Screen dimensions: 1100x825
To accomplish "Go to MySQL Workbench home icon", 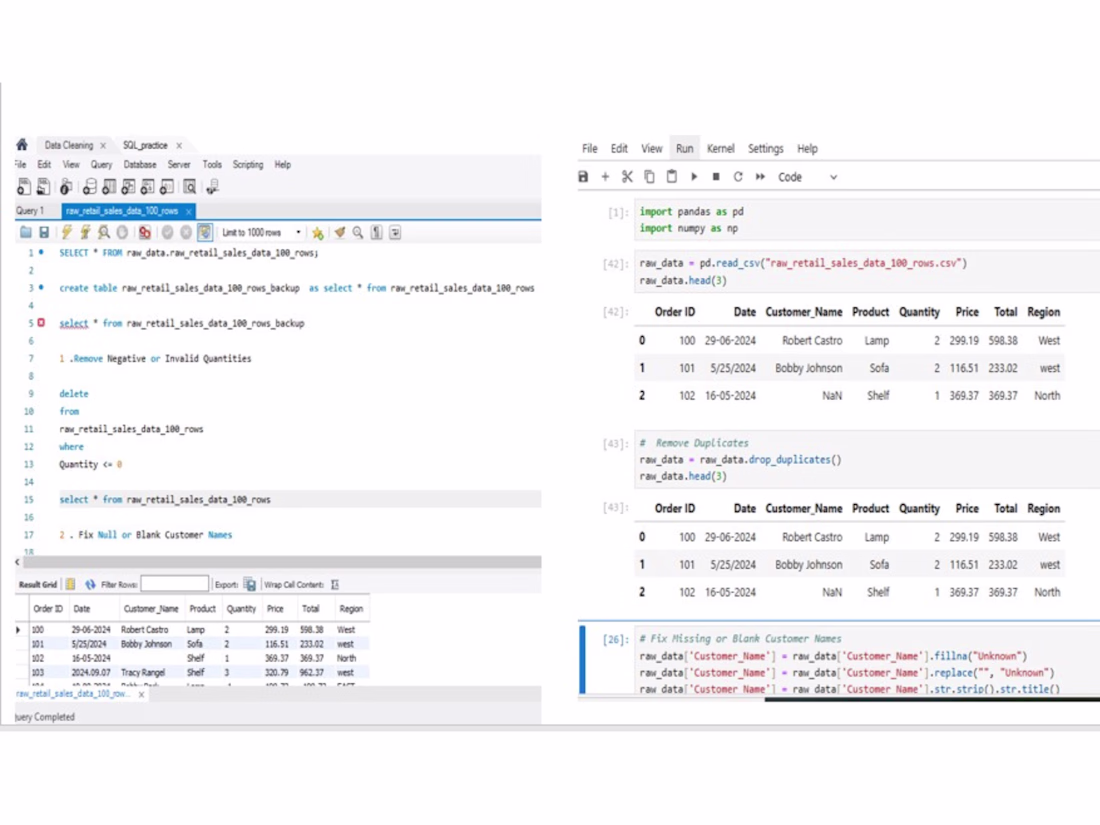I will click(22, 145).
